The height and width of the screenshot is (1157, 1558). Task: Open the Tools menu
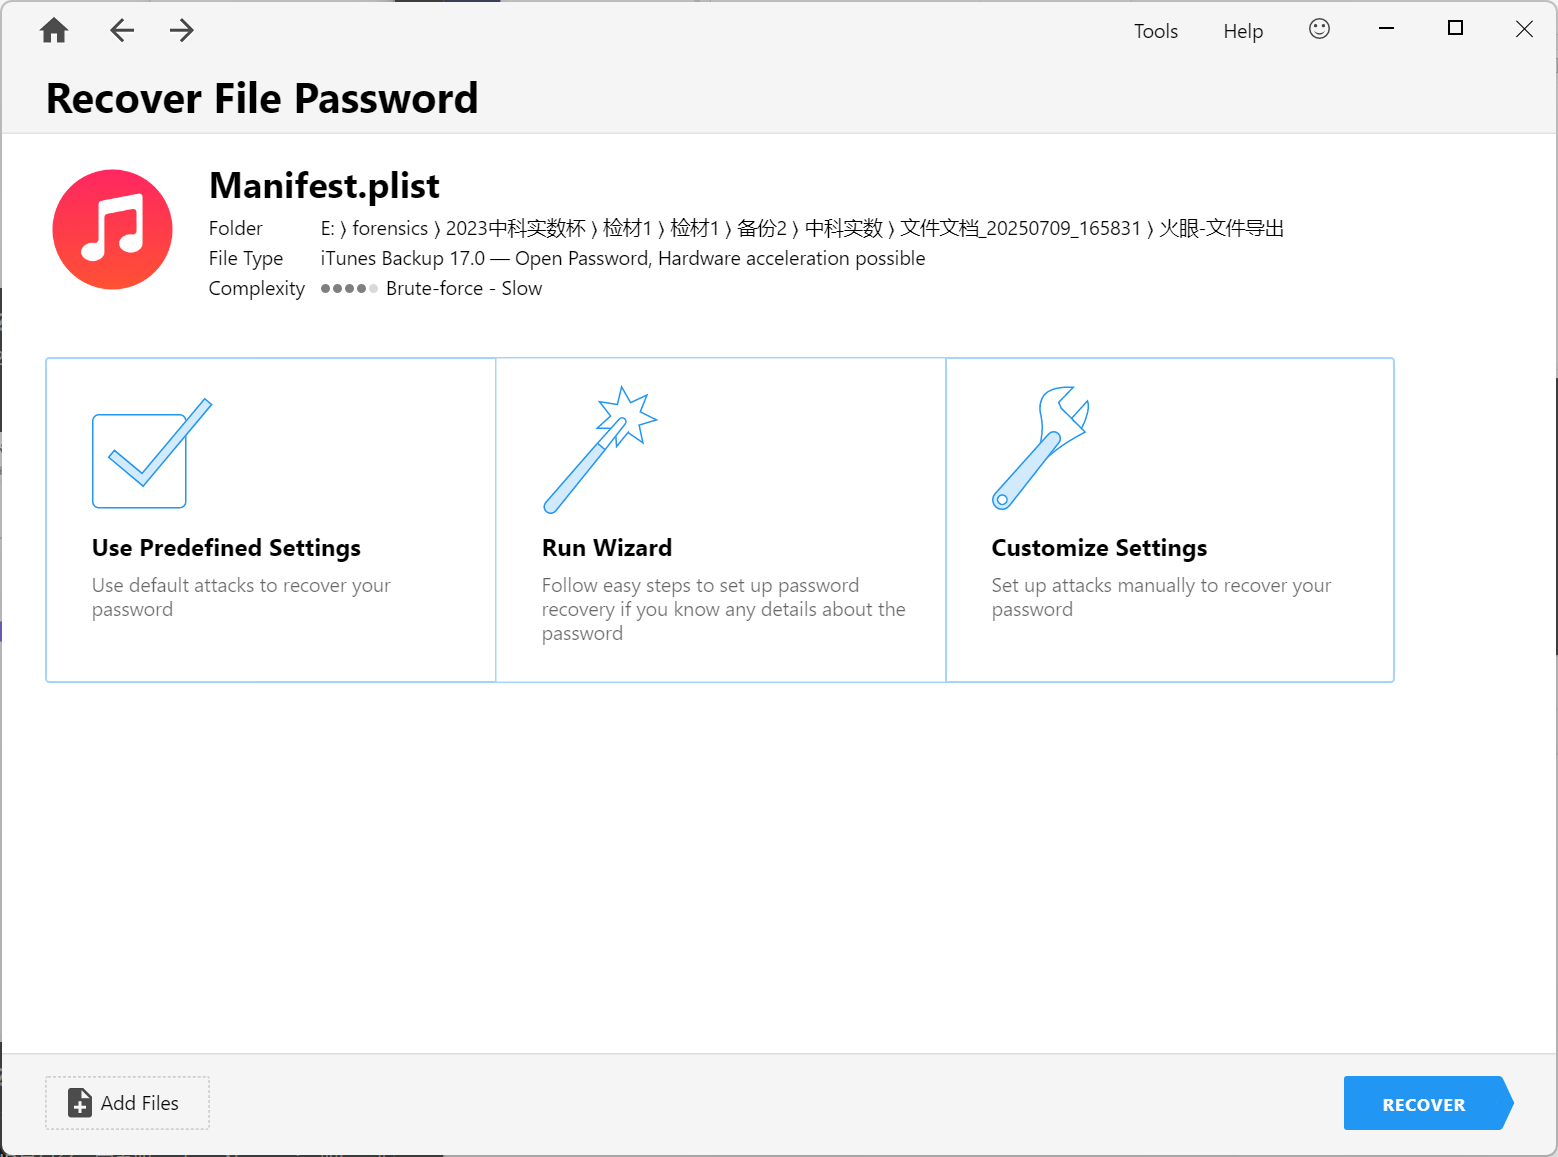tap(1155, 31)
